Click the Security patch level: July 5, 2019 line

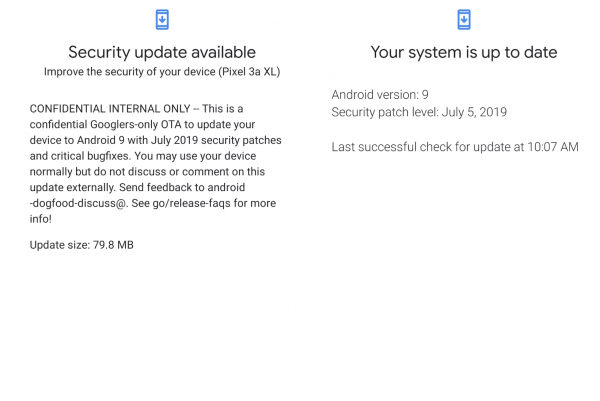(x=419, y=112)
